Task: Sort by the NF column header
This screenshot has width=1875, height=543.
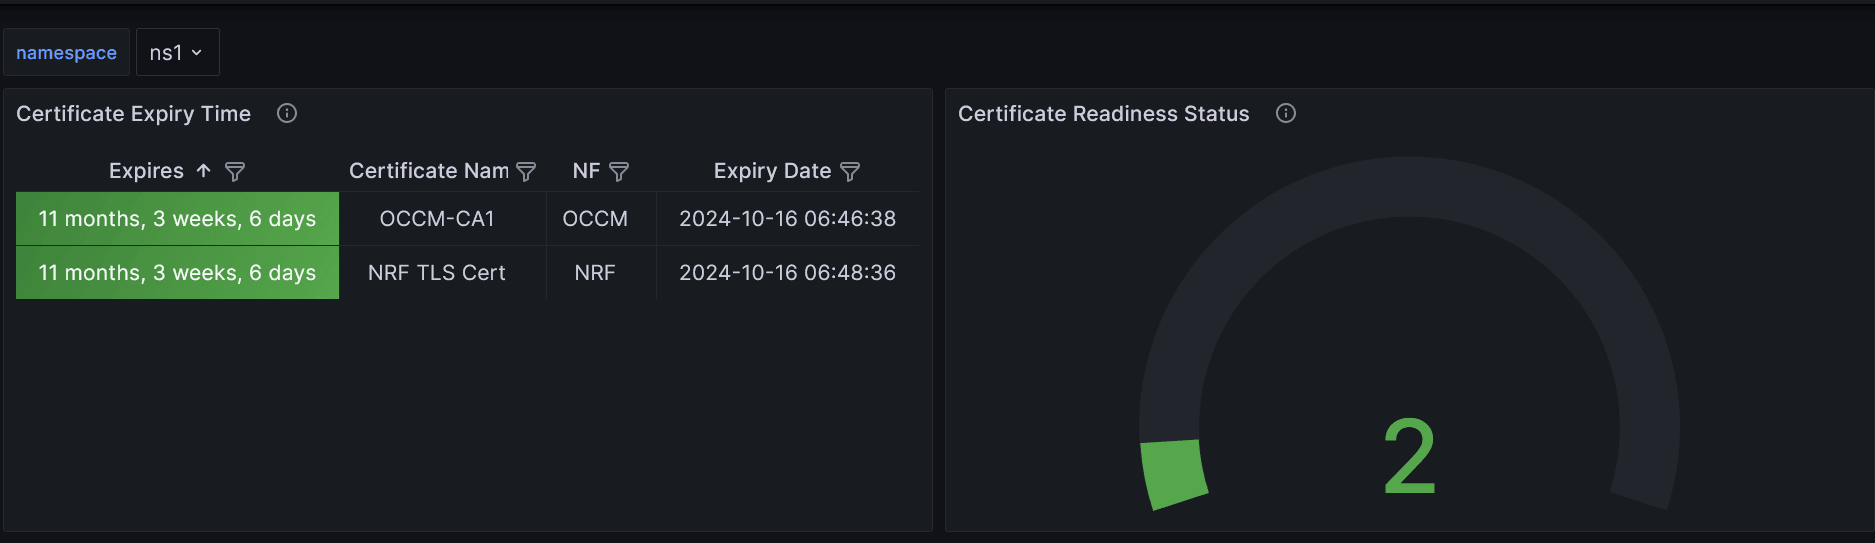Action: coord(586,171)
